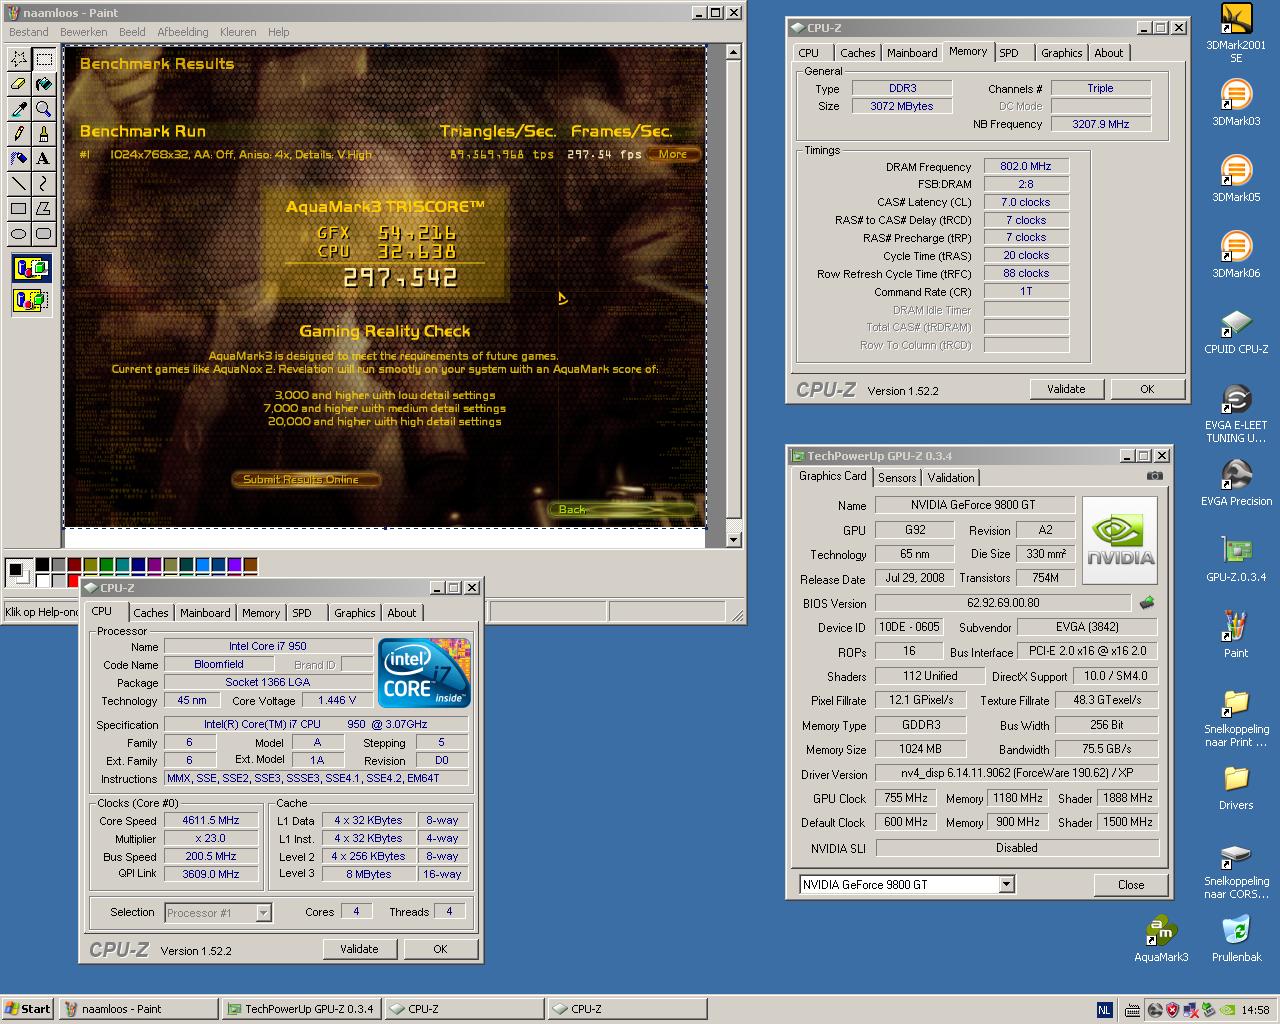Launch CPUID CPU-Z from the desktop

(x=1236, y=331)
